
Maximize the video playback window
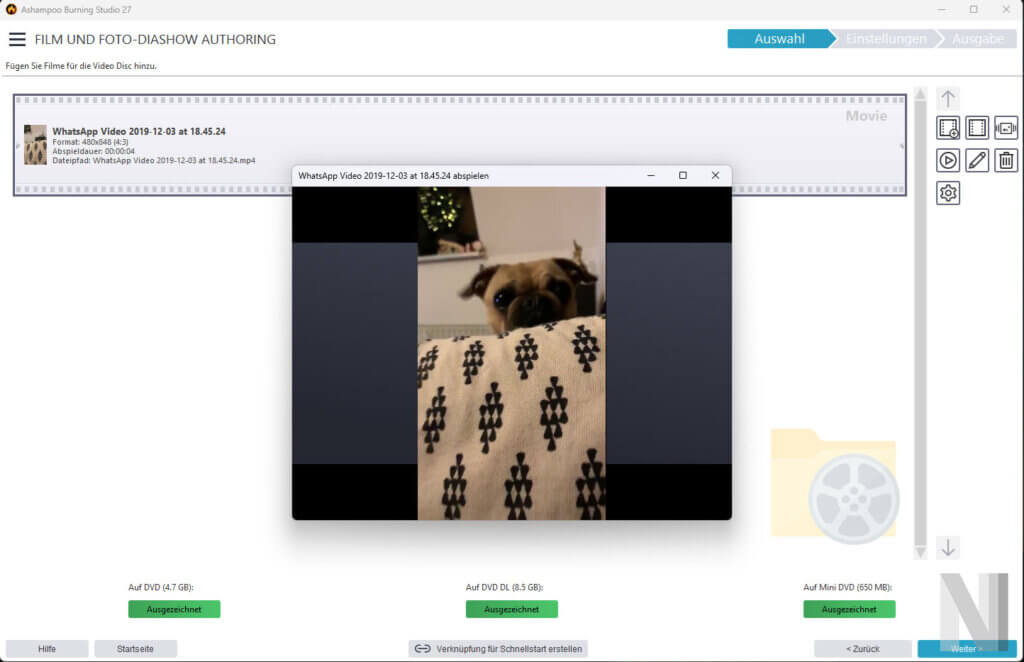[x=683, y=175]
